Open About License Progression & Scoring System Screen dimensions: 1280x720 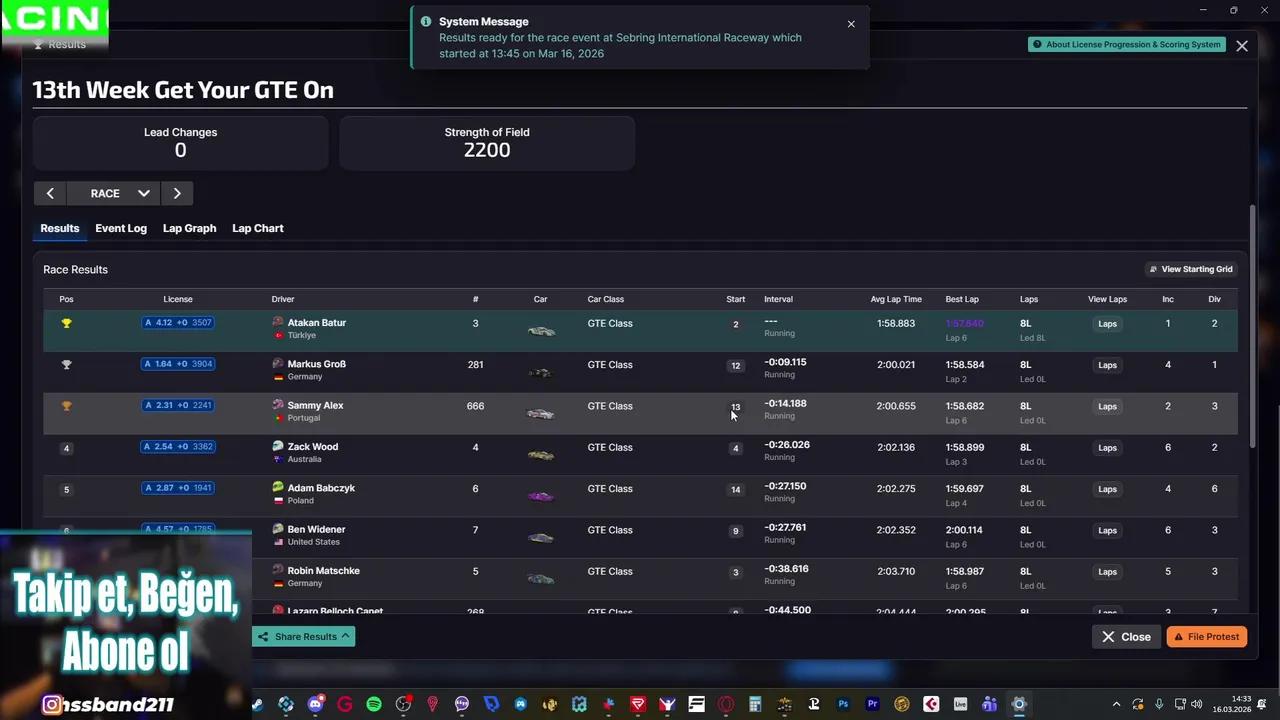pyautogui.click(x=1126, y=45)
